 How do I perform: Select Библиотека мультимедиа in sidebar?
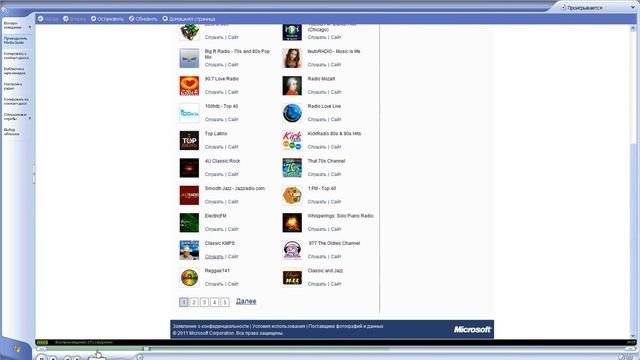(x=15, y=71)
